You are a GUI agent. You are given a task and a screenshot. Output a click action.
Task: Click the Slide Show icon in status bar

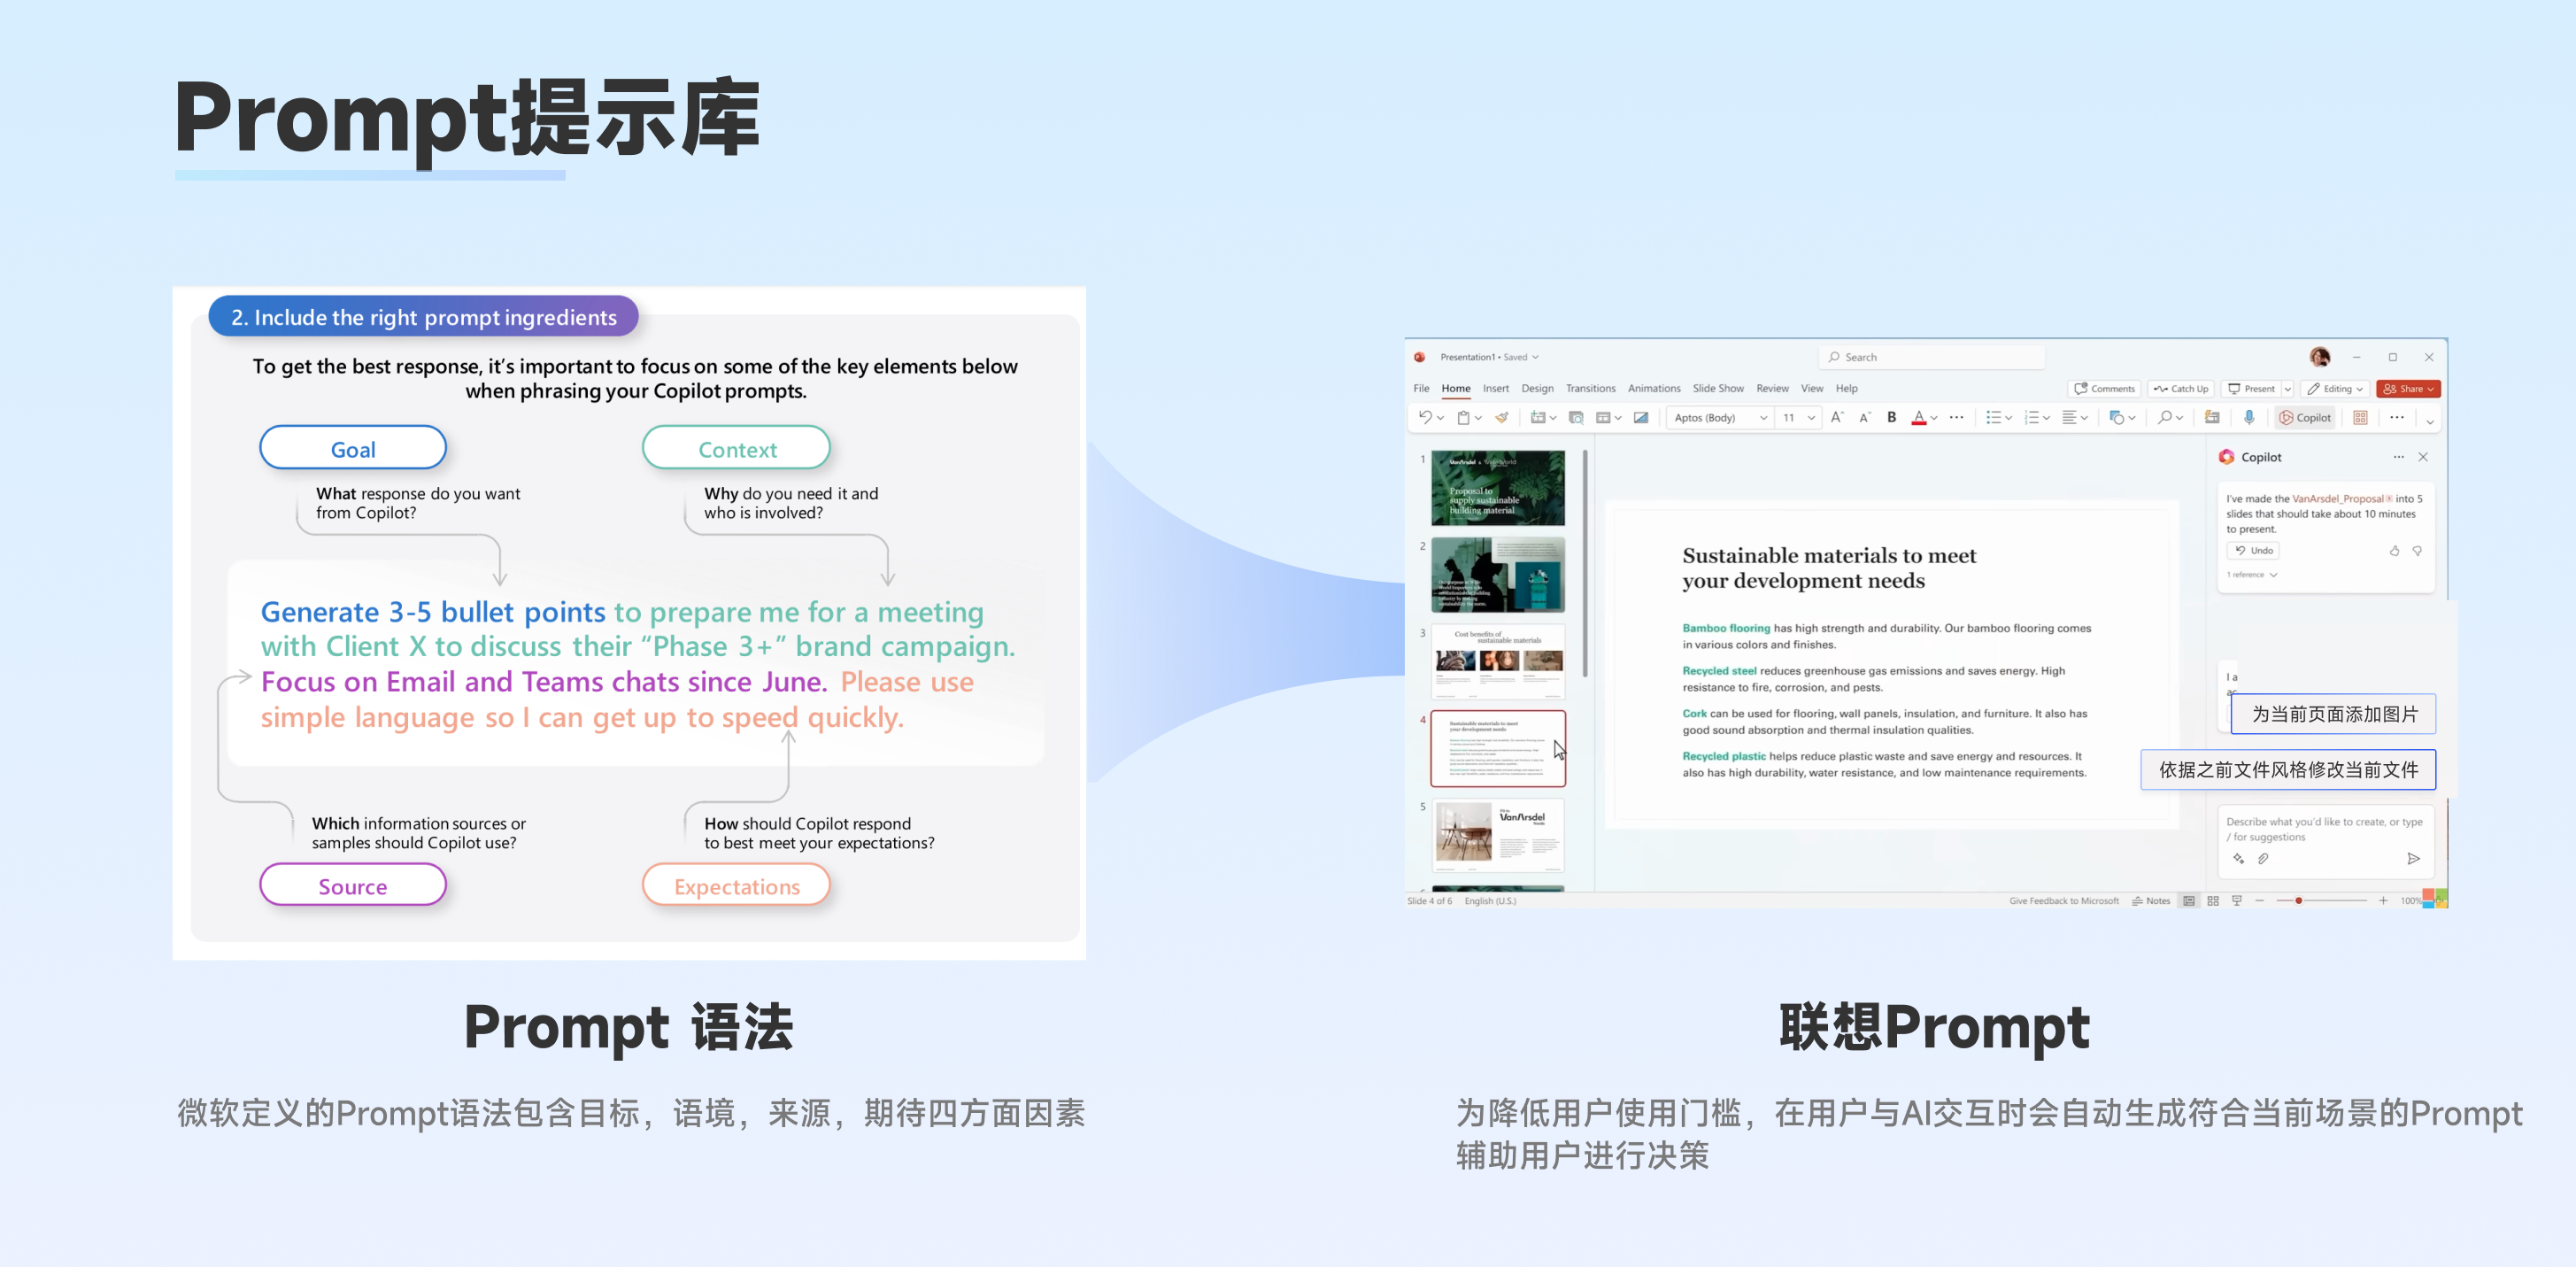click(x=2237, y=901)
